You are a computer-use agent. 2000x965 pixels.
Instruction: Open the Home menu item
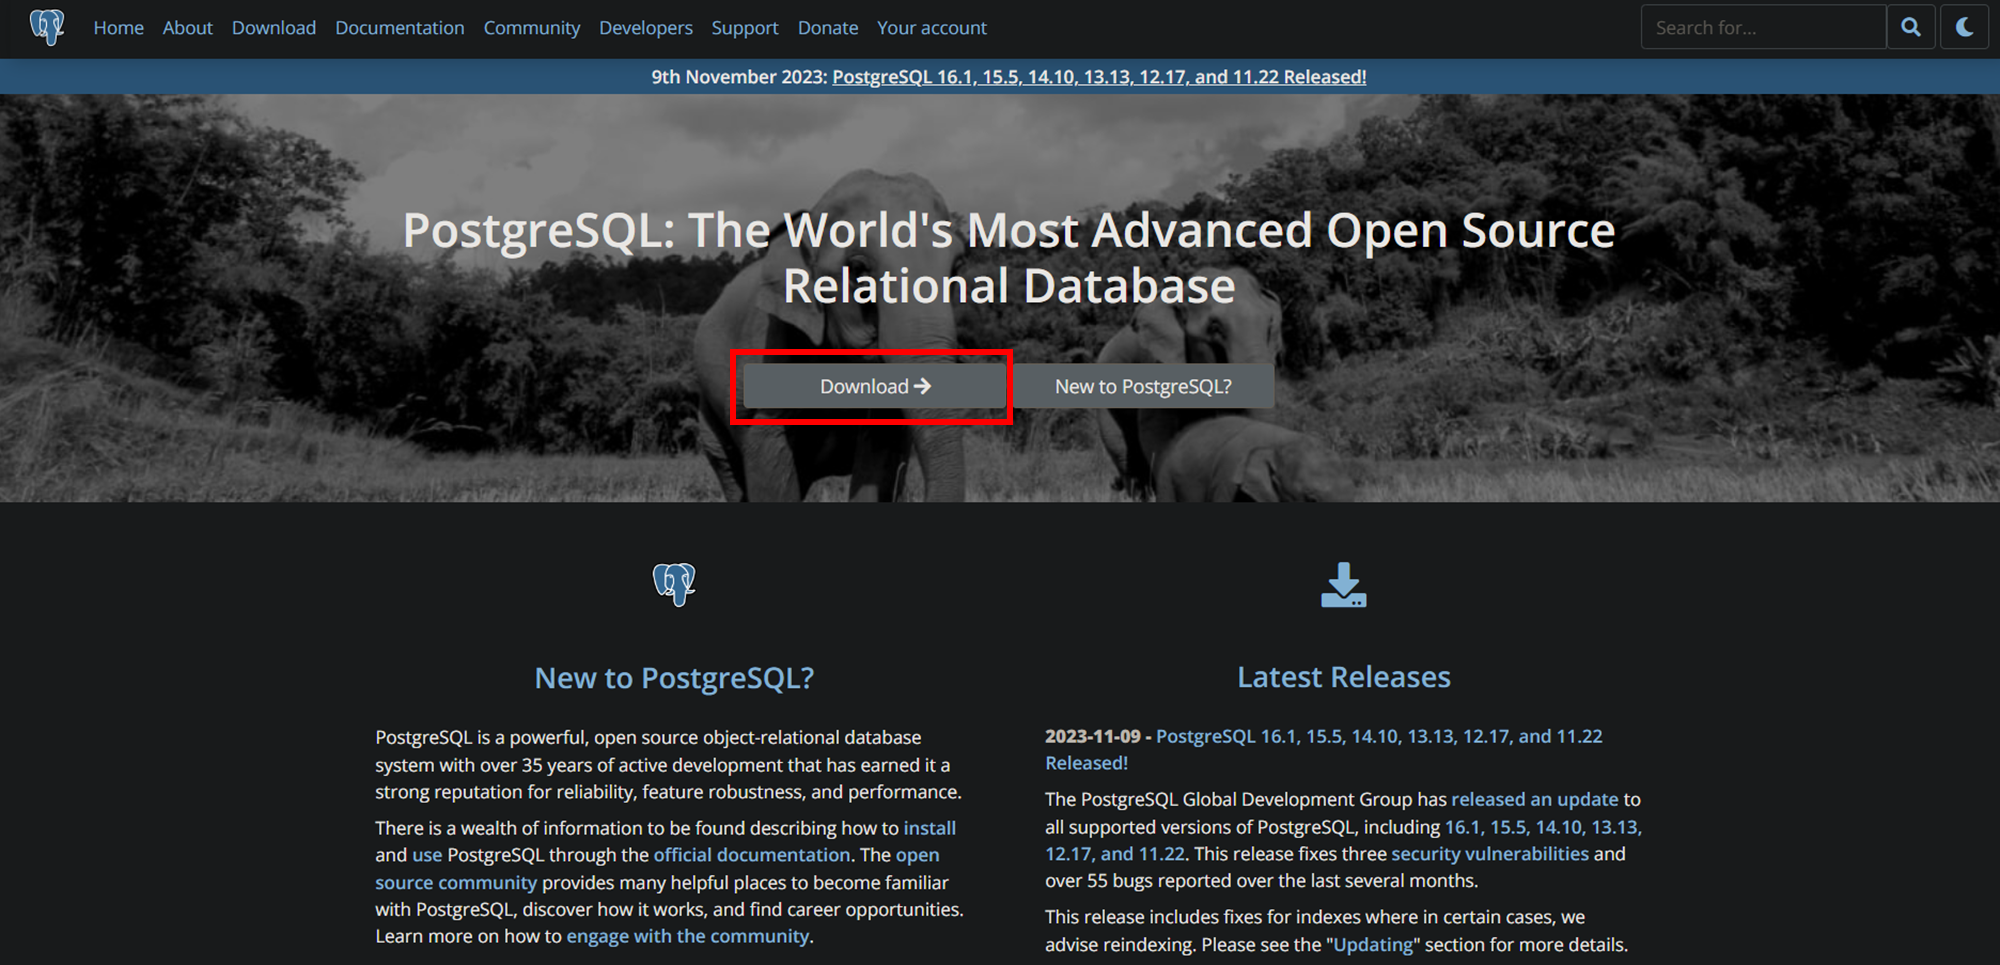tap(119, 28)
